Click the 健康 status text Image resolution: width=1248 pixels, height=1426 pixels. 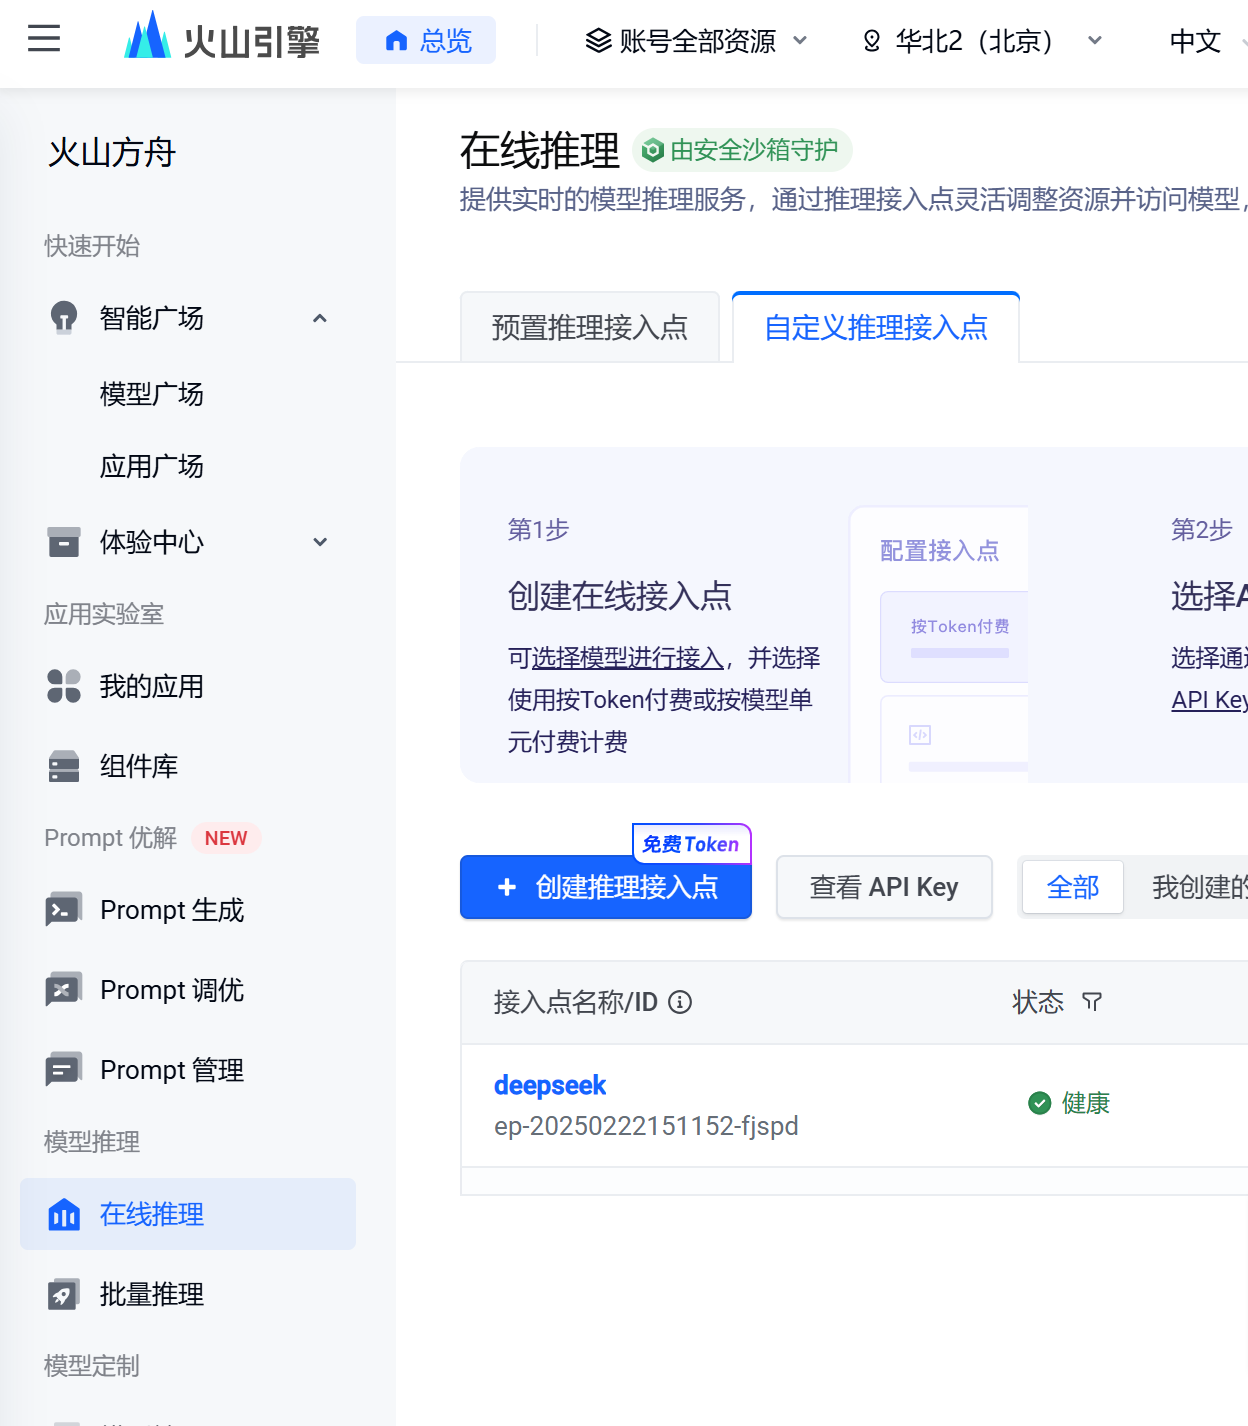pos(1086,1103)
